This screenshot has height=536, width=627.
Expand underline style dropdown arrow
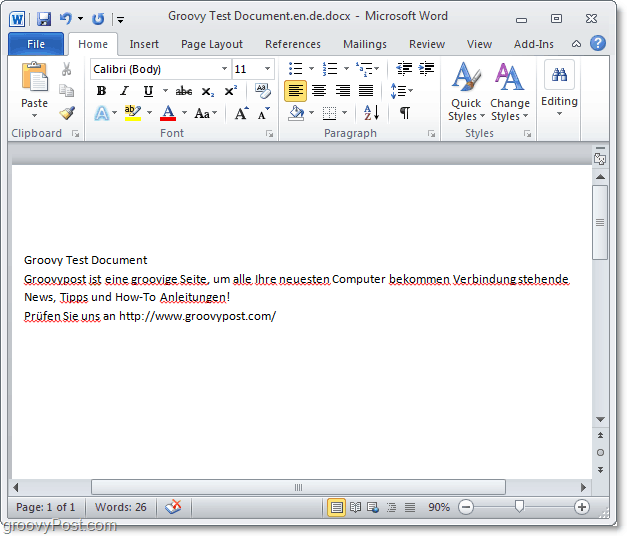165,91
